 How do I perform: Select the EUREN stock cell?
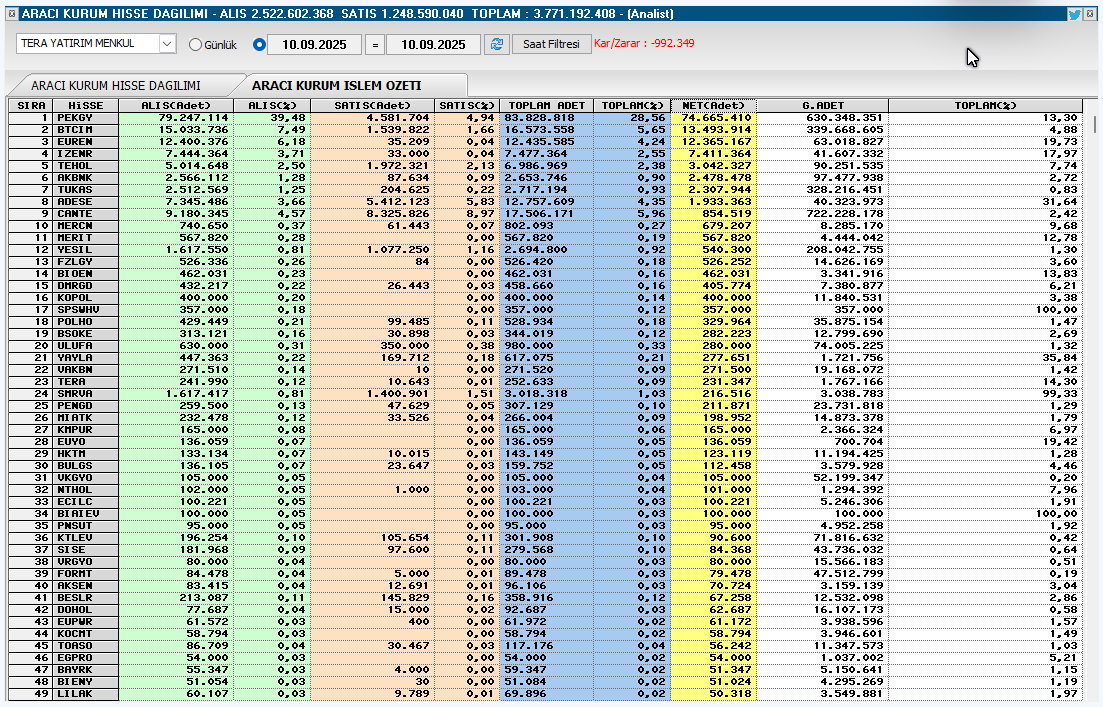[x=86, y=142]
